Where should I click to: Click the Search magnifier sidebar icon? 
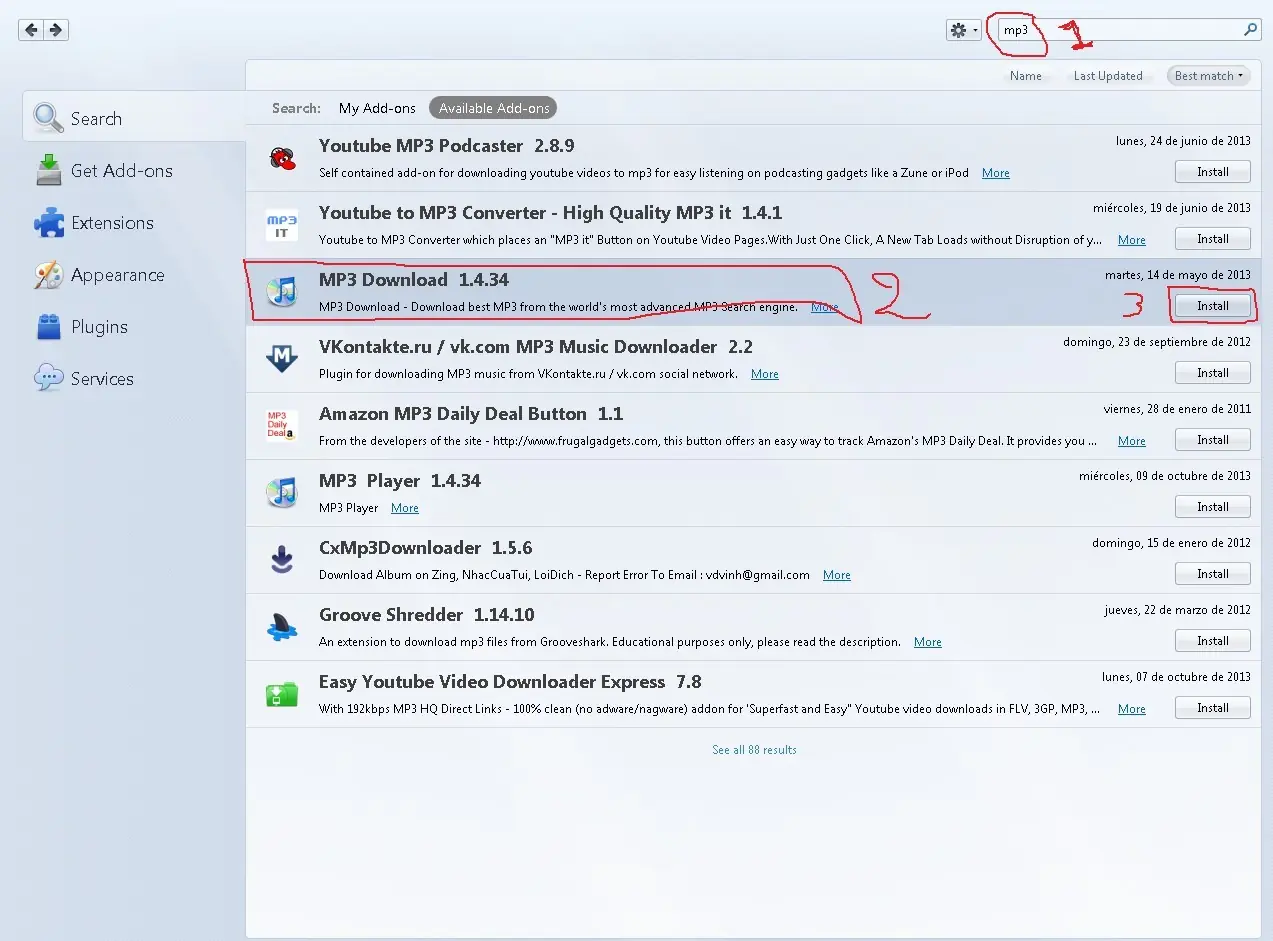click(48, 118)
